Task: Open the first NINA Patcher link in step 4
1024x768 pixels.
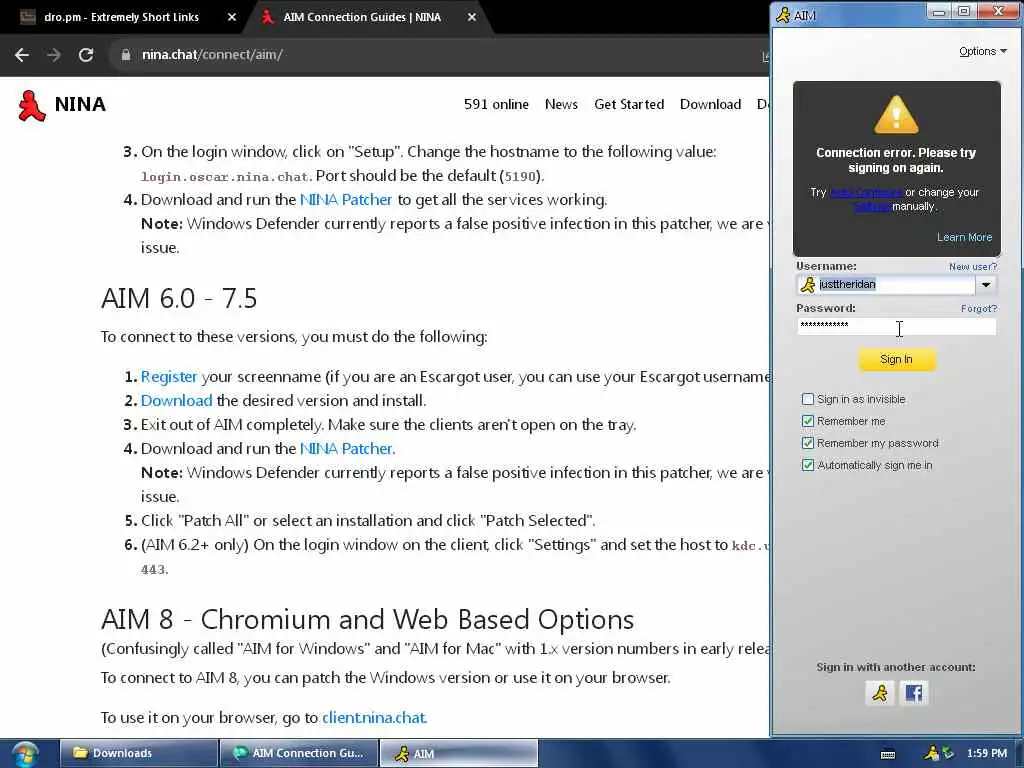Action: tap(345, 200)
